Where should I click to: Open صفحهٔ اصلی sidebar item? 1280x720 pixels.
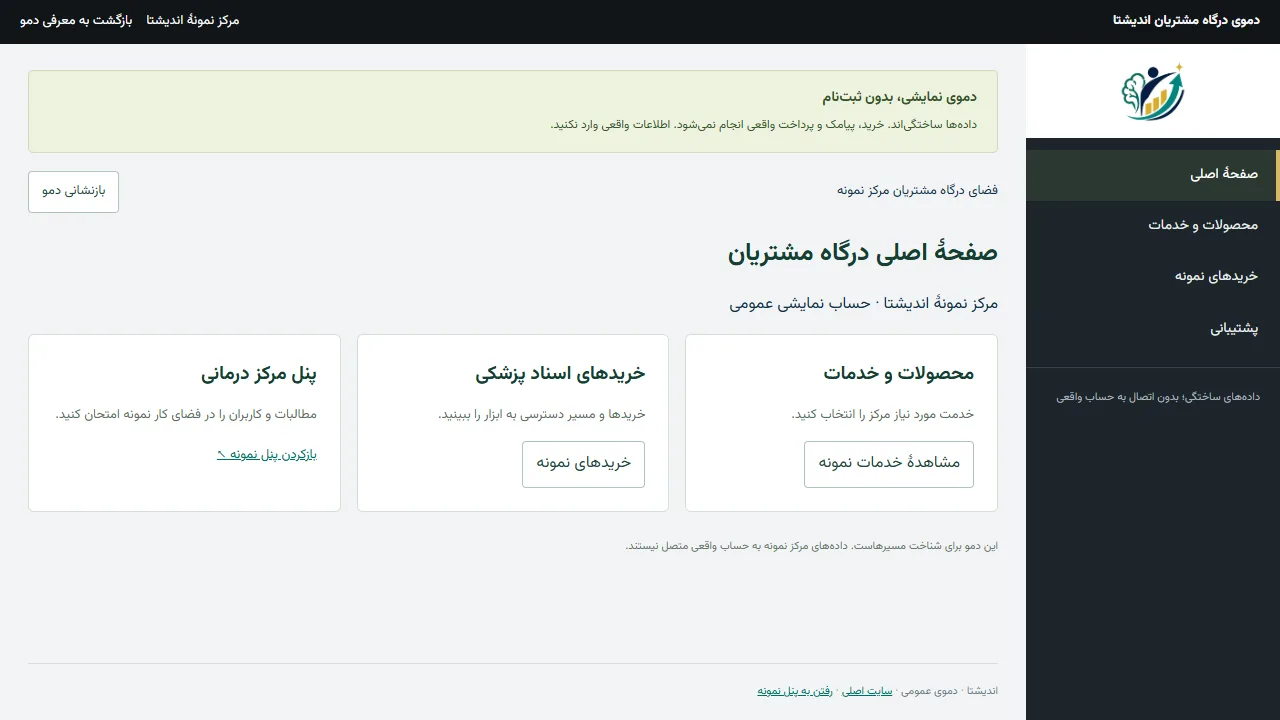click(1153, 175)
